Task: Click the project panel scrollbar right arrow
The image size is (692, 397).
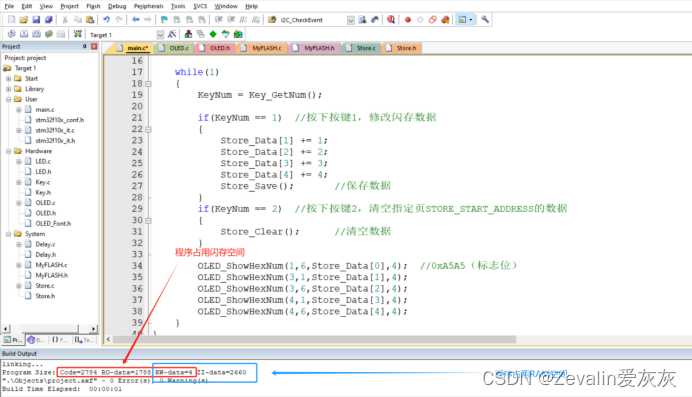Action: pyautogui.click(x=93, y=329)
